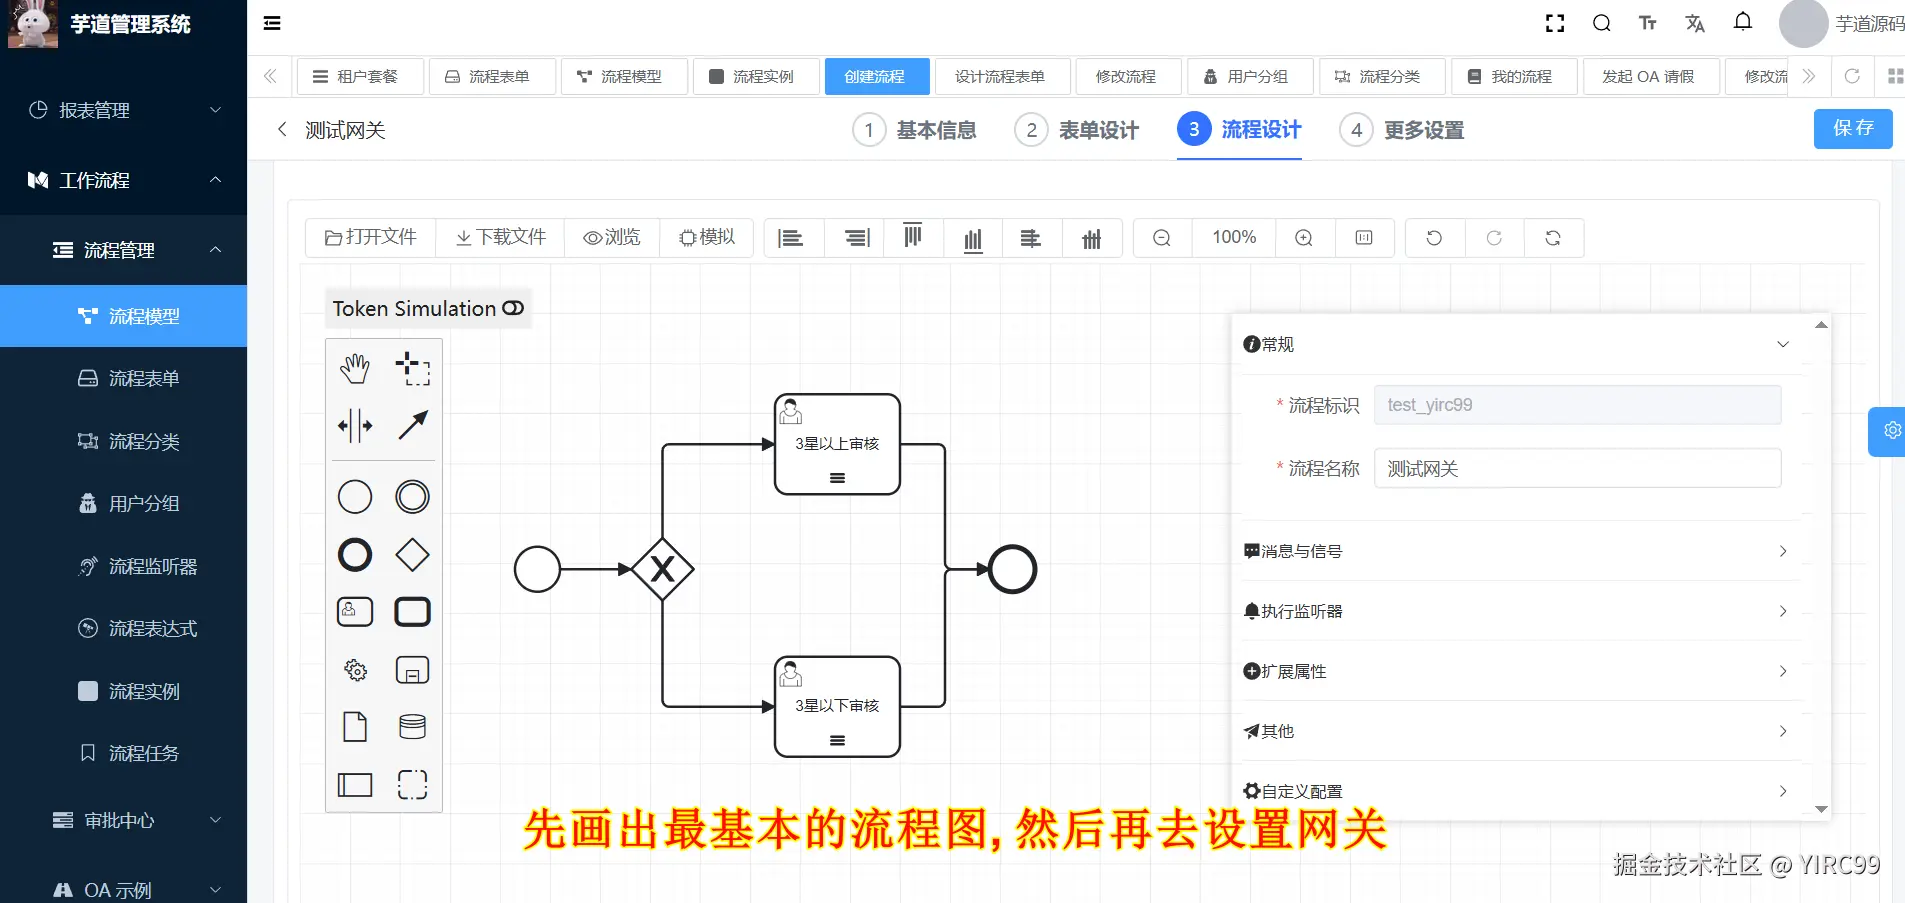Toggle Token Simulation mode
This screenshot has width=1905, height=903.
tap(512, 308)
